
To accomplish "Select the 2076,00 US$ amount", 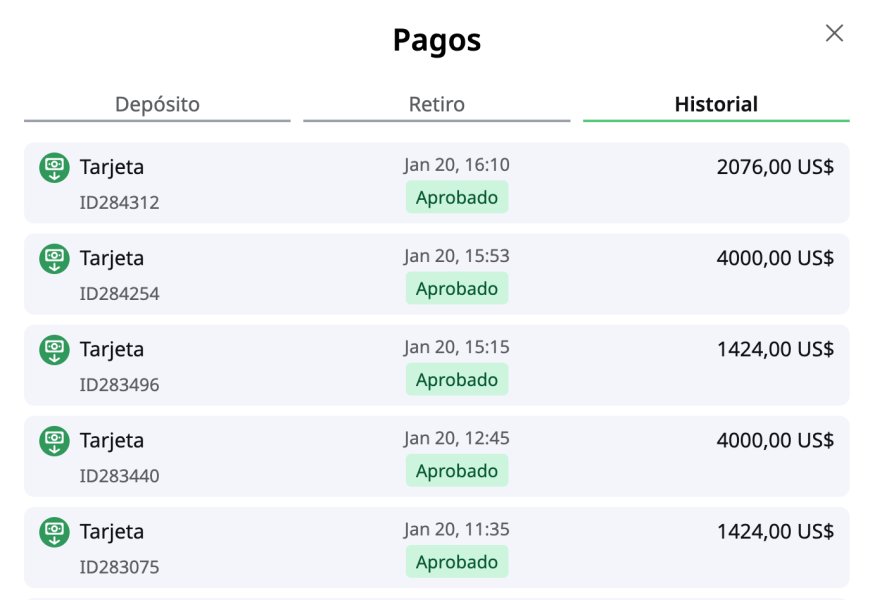I will tap(775, 167).
